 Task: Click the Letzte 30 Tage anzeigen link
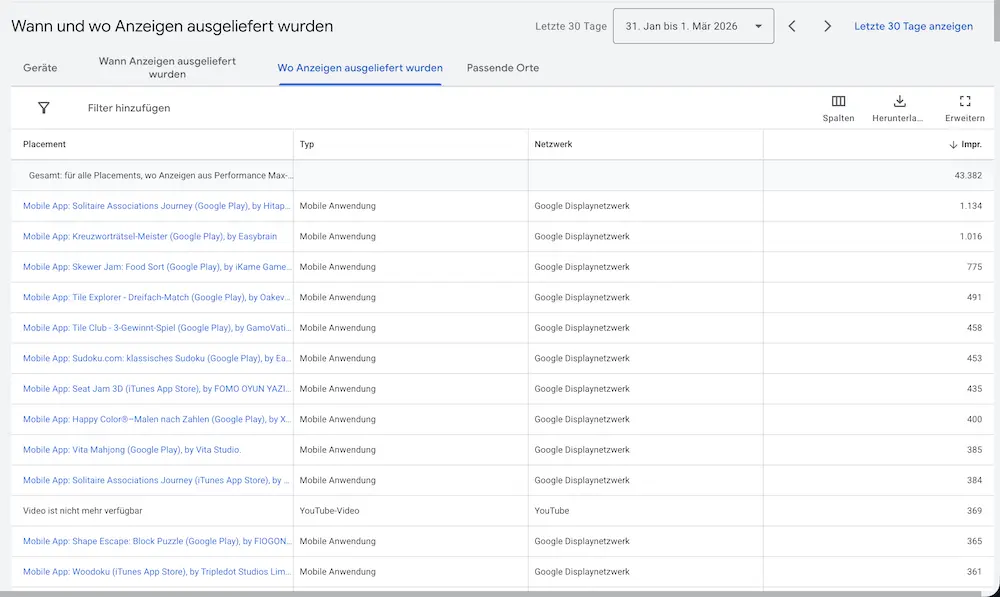pos(913,26)
